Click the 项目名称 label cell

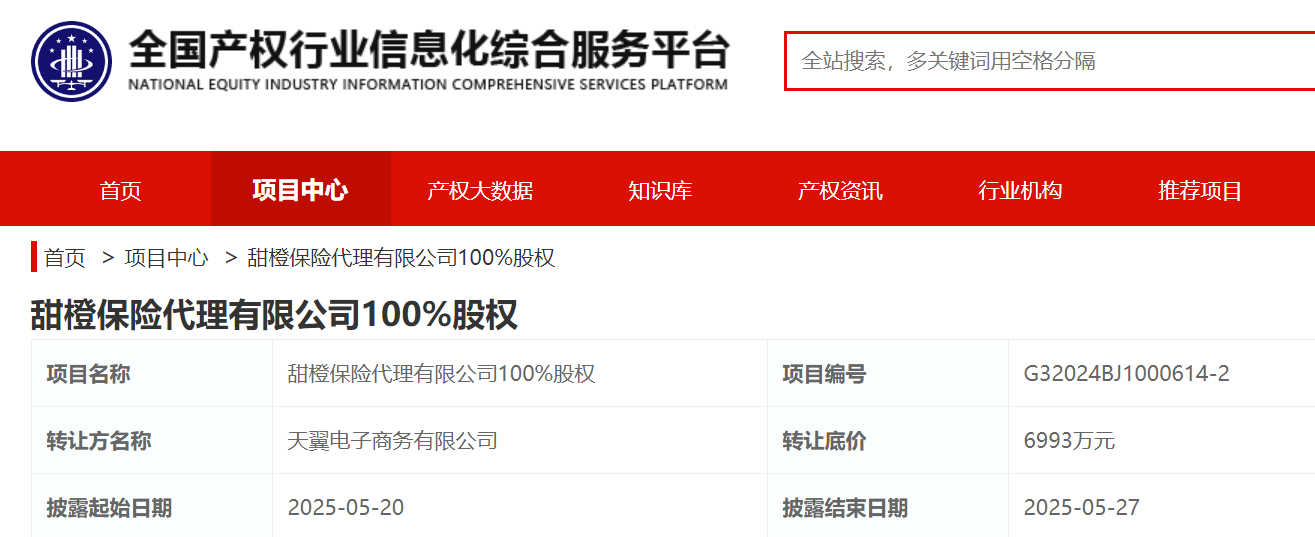[152, 374]
